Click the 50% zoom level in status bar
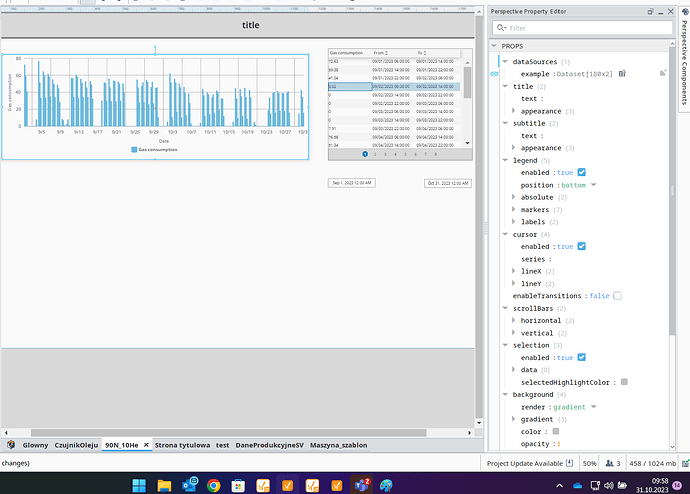 (589, 463)
